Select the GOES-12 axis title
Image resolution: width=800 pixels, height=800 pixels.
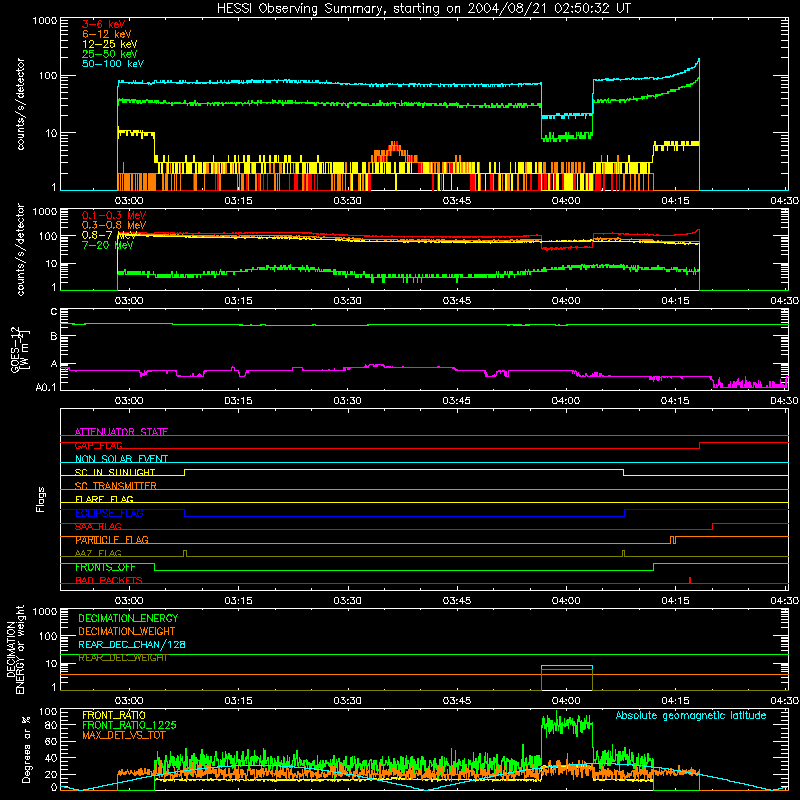coord(19,349)
